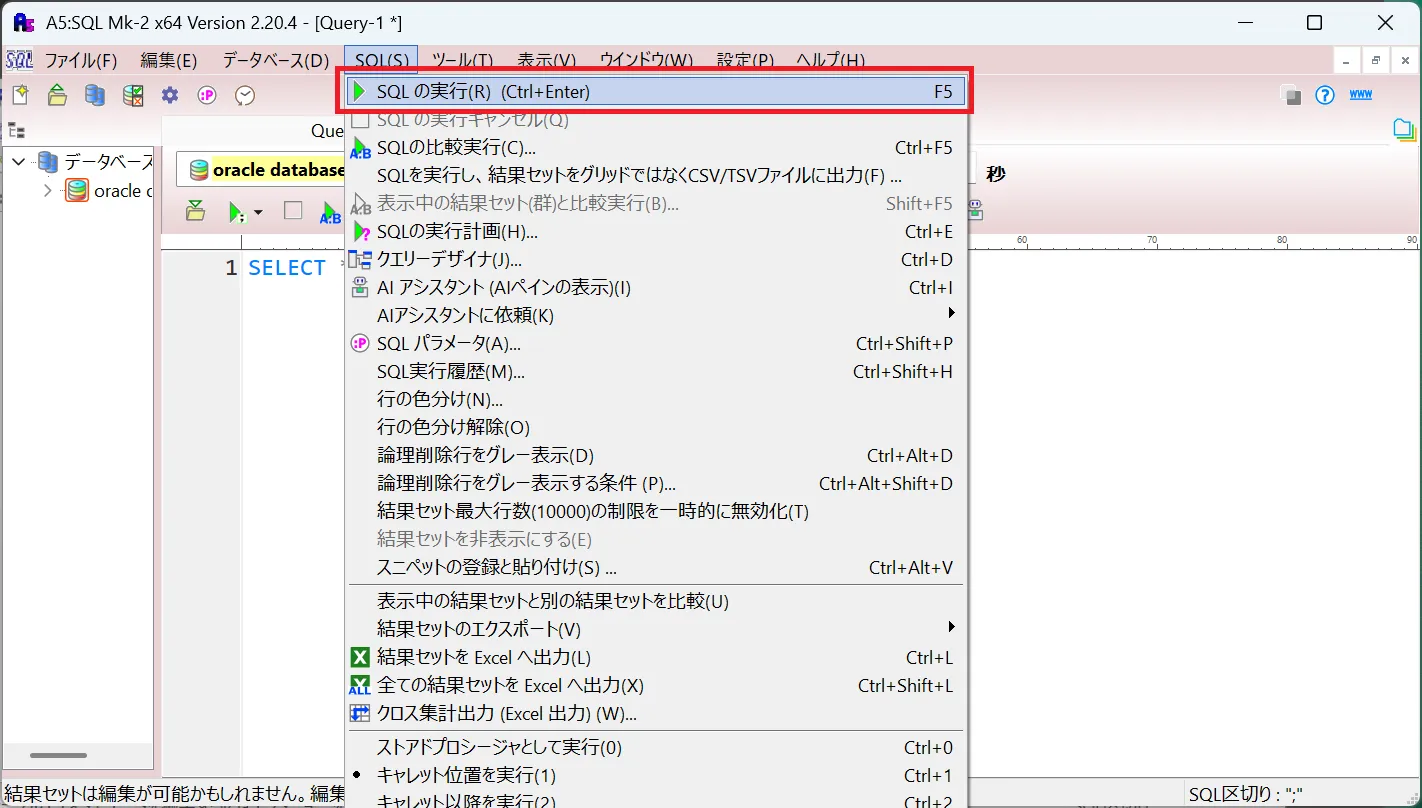Select the oracle connection node in database tree
Image resolution: width=1422 pixels, height=808 pixels.
108,191
